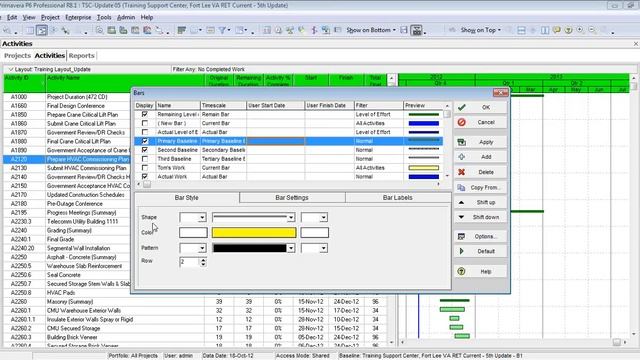Click the right white Color swatch
Viewport: 640px width, 360px height.
pyautogui.click(x=314, y=233)
